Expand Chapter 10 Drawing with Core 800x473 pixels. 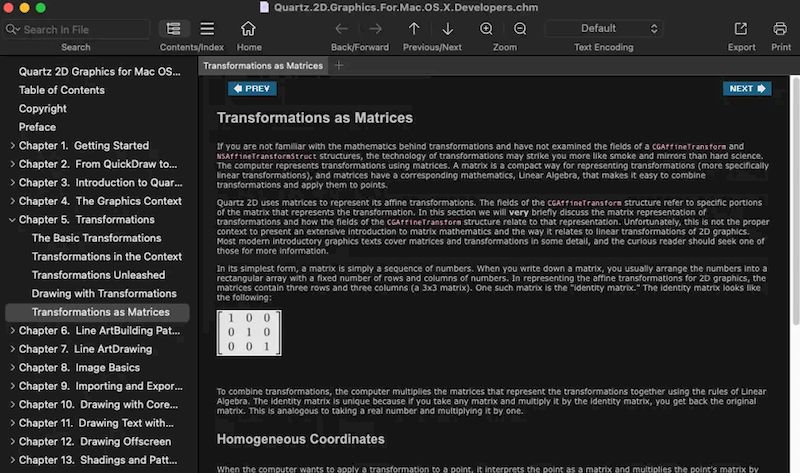[12, 404]
